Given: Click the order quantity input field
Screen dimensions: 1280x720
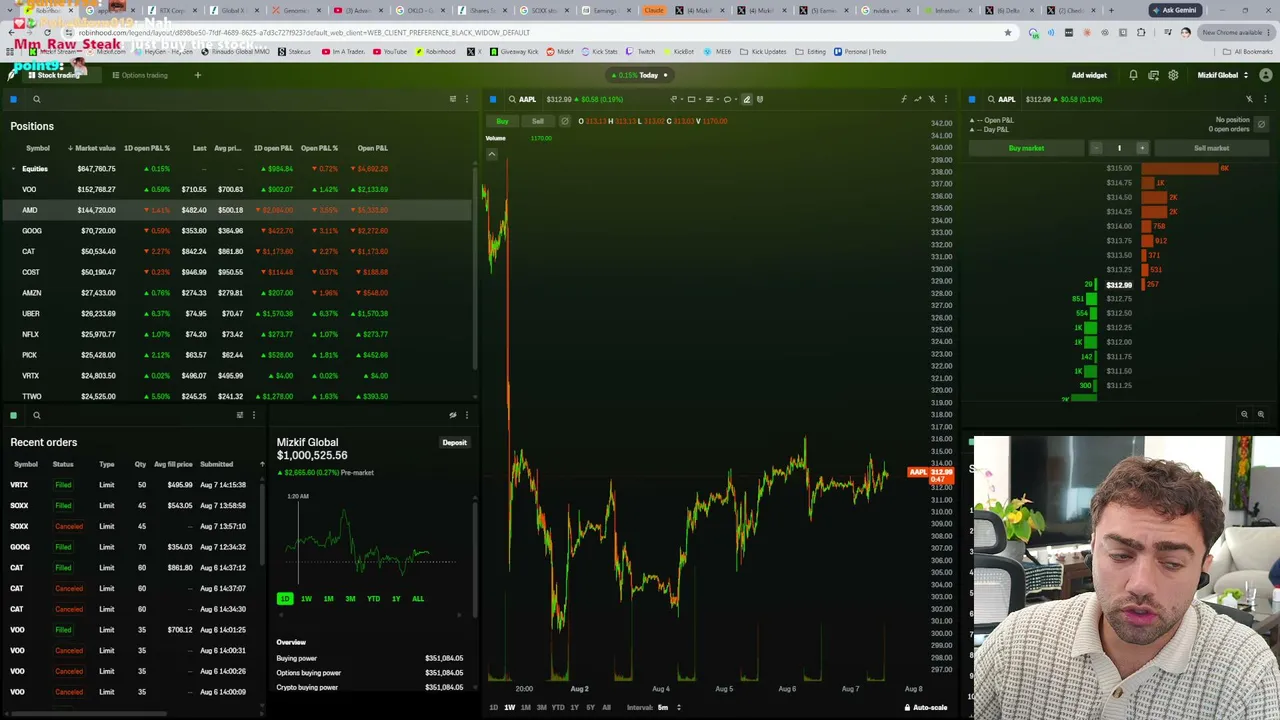Looking at the screenshot, I should [x=1119, y=148].
